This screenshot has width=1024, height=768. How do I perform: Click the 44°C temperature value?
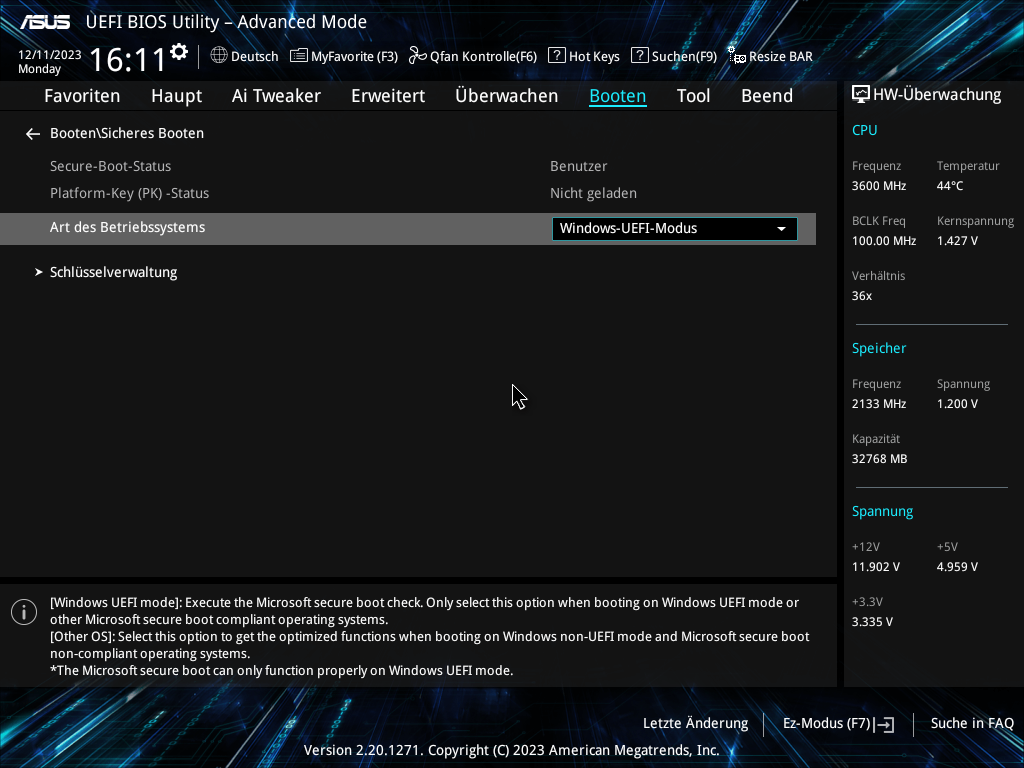[x=950, y=185]
